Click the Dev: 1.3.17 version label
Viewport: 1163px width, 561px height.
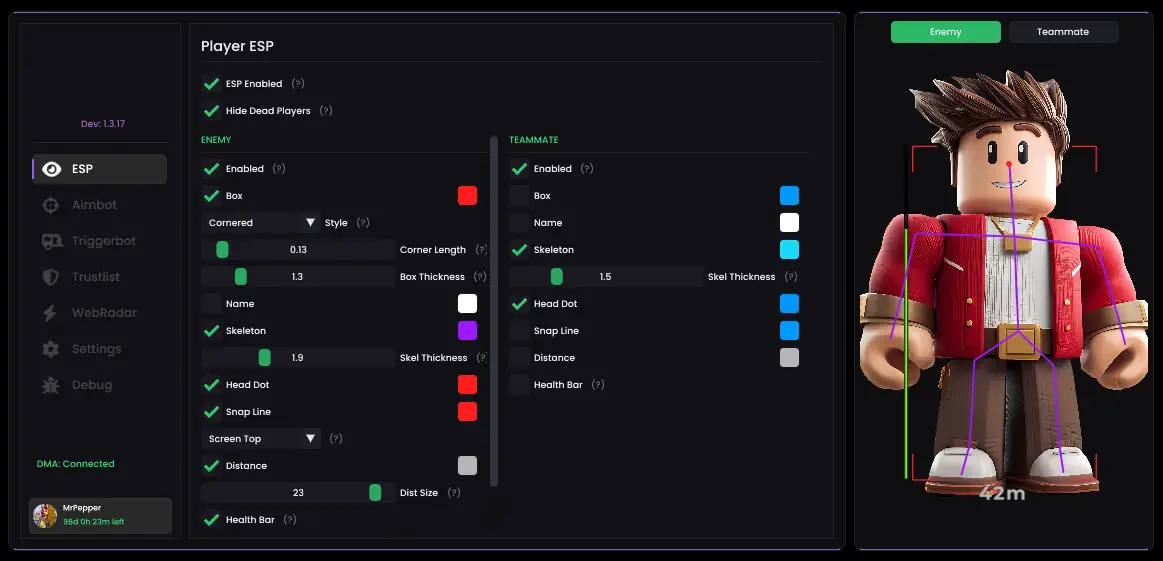103,124
